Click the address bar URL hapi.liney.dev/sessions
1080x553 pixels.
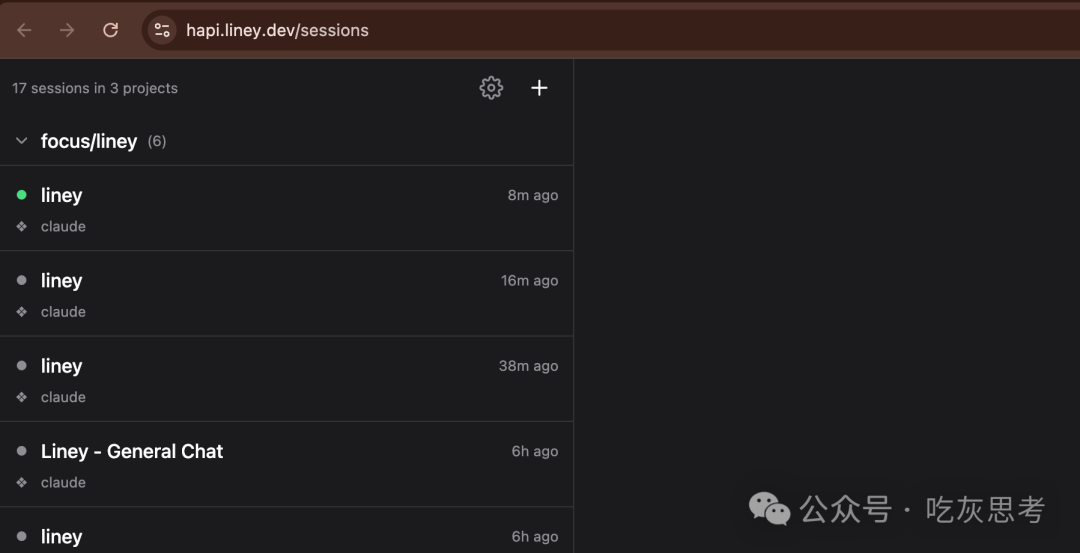(x=277, y=30)
